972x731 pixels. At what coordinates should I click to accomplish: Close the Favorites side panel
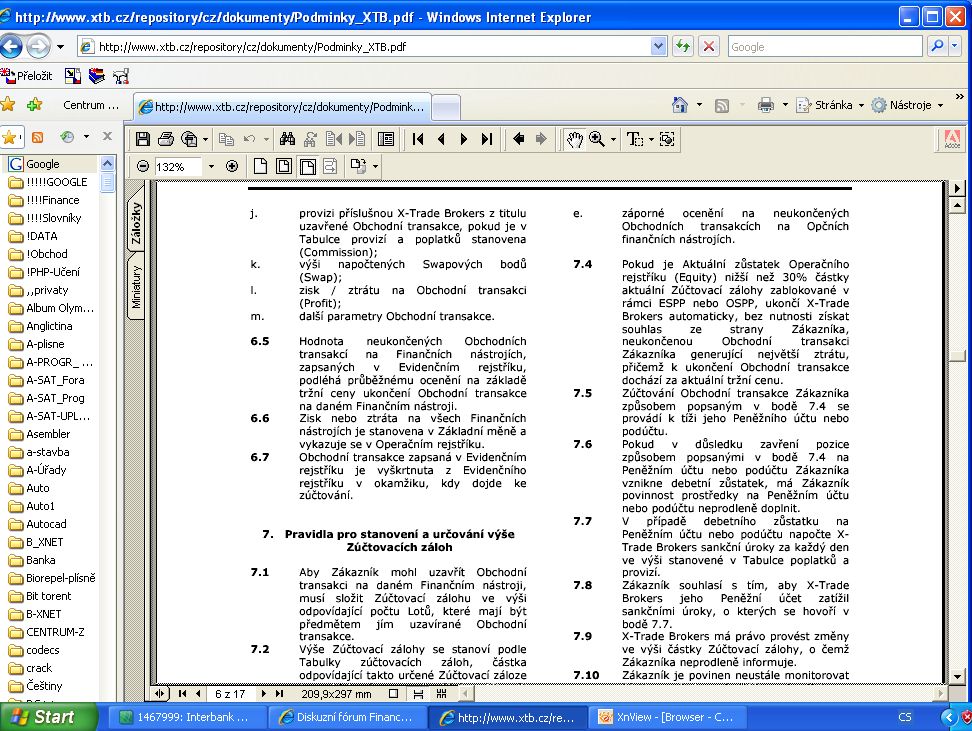pyautogui.click(x=107, y=136)
